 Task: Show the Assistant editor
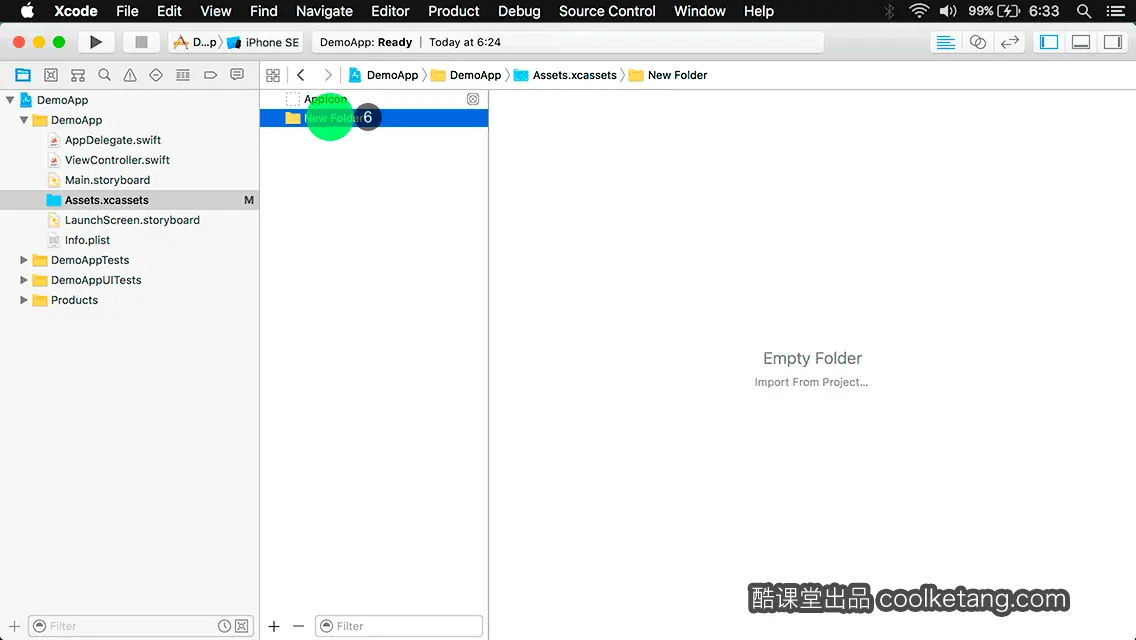[977, 42]
